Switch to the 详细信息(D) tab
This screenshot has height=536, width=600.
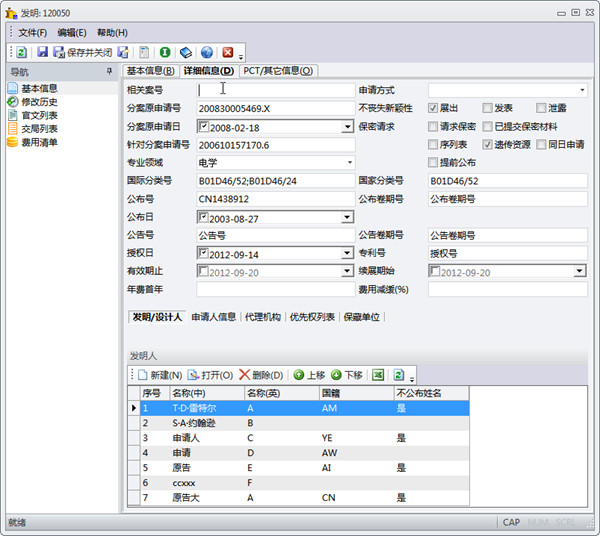(209, 71)
